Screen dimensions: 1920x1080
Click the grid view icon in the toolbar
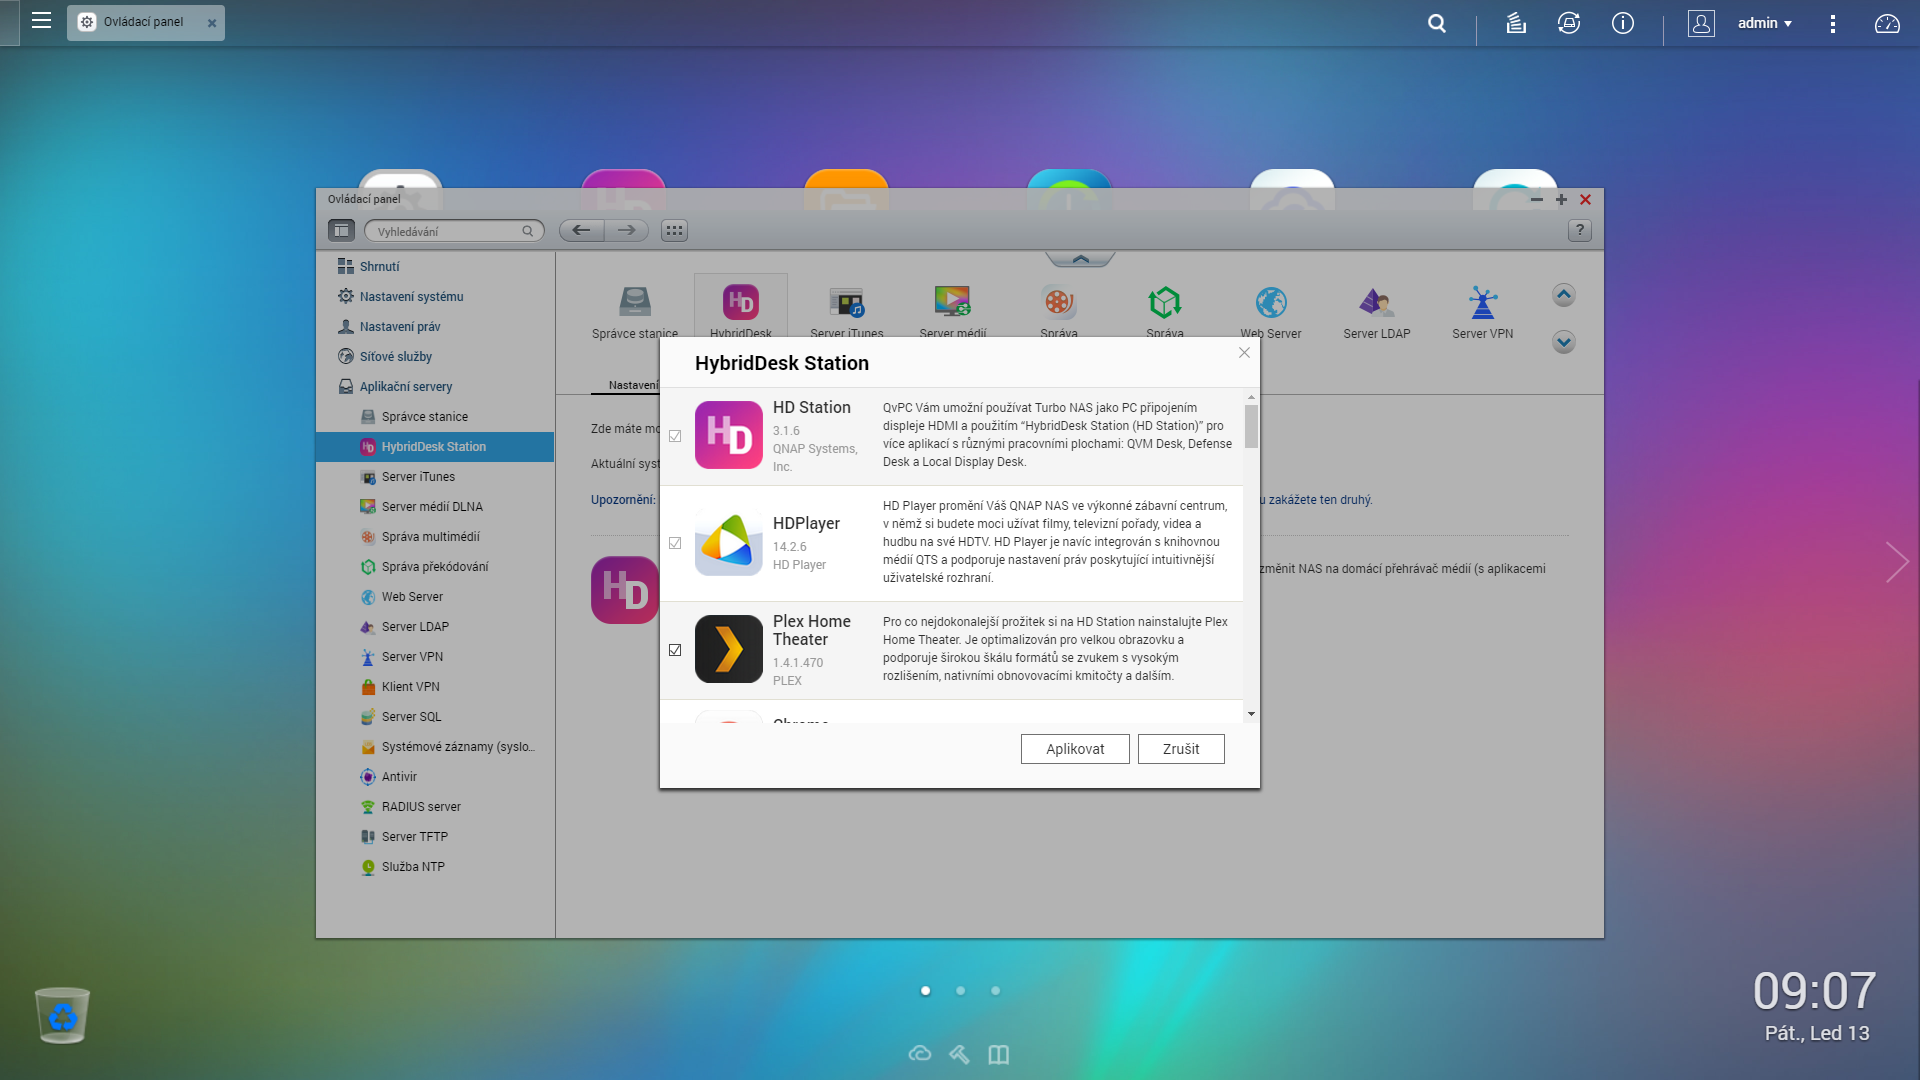(x=674, y=231)
